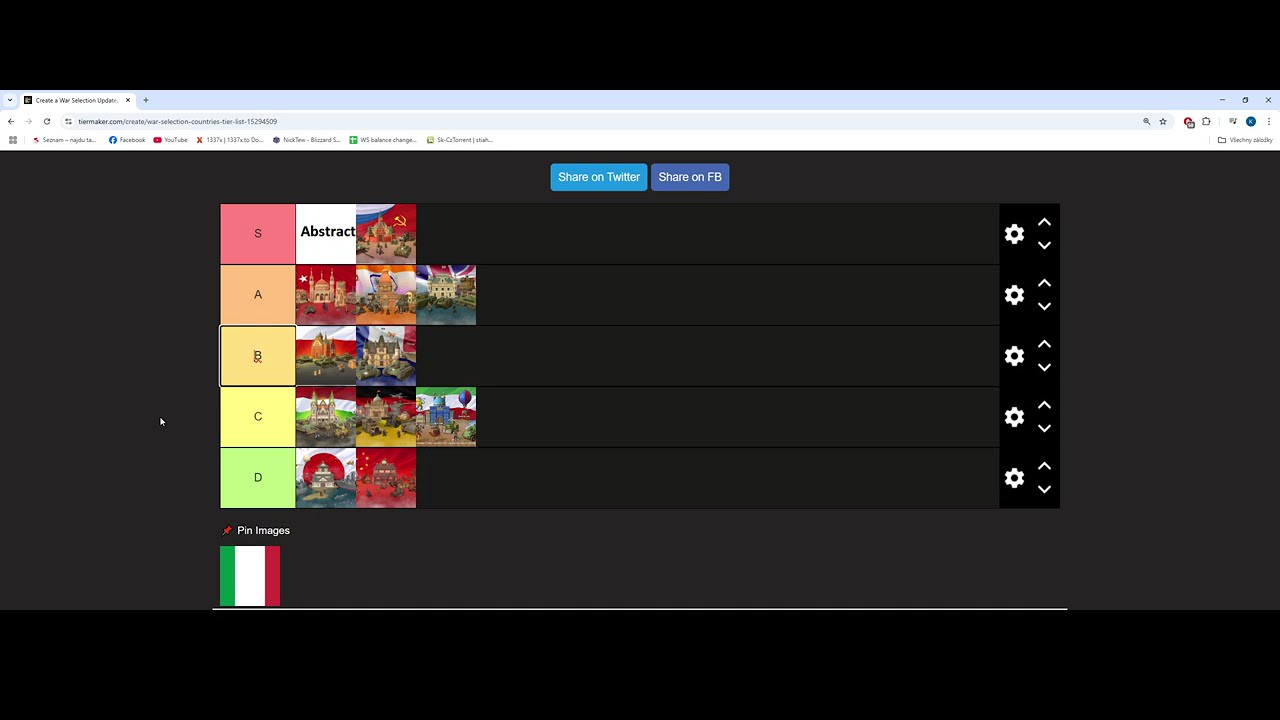This screenshot has height=720, width=1280.
Task: Move the S tier row up
Action: point(1044,222)
